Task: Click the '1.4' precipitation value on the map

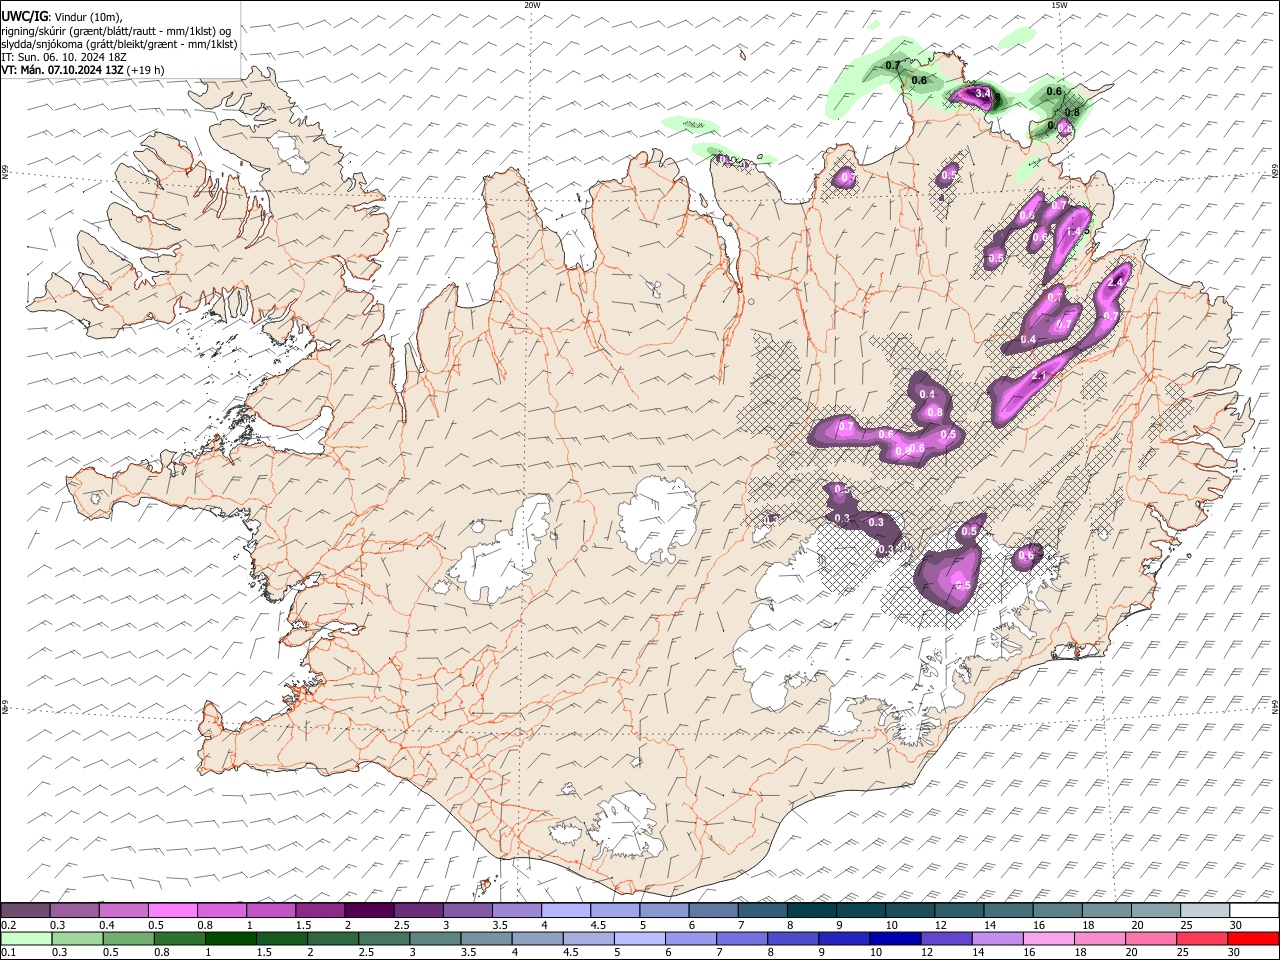Action: (x=1074, y=231)
